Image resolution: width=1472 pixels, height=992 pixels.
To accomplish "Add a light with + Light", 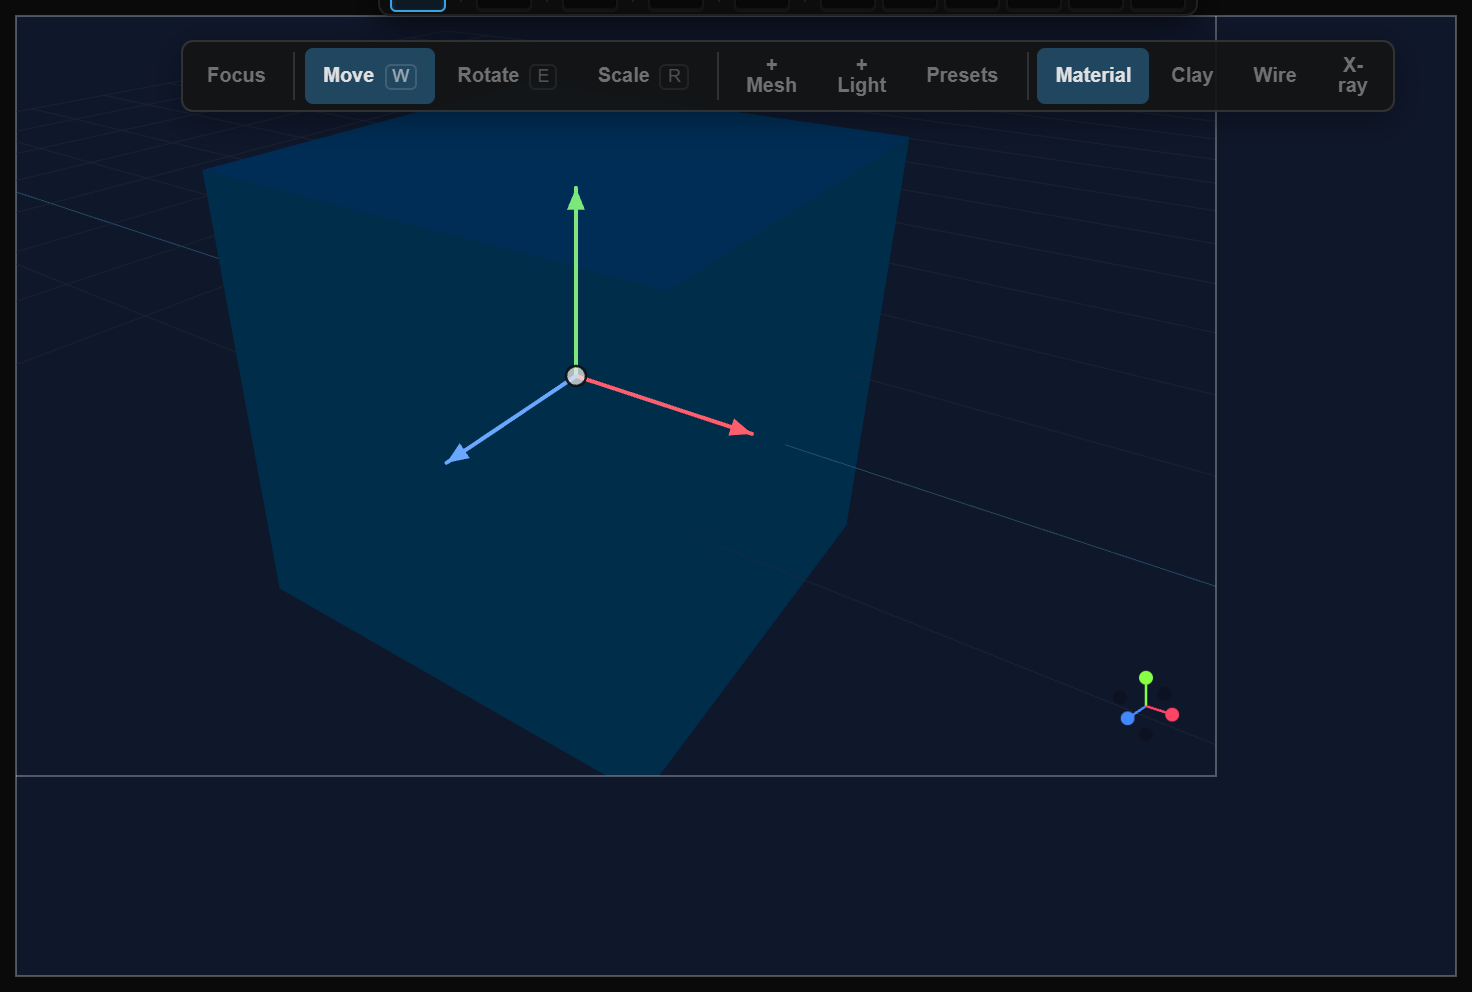I will pos(862,76).
